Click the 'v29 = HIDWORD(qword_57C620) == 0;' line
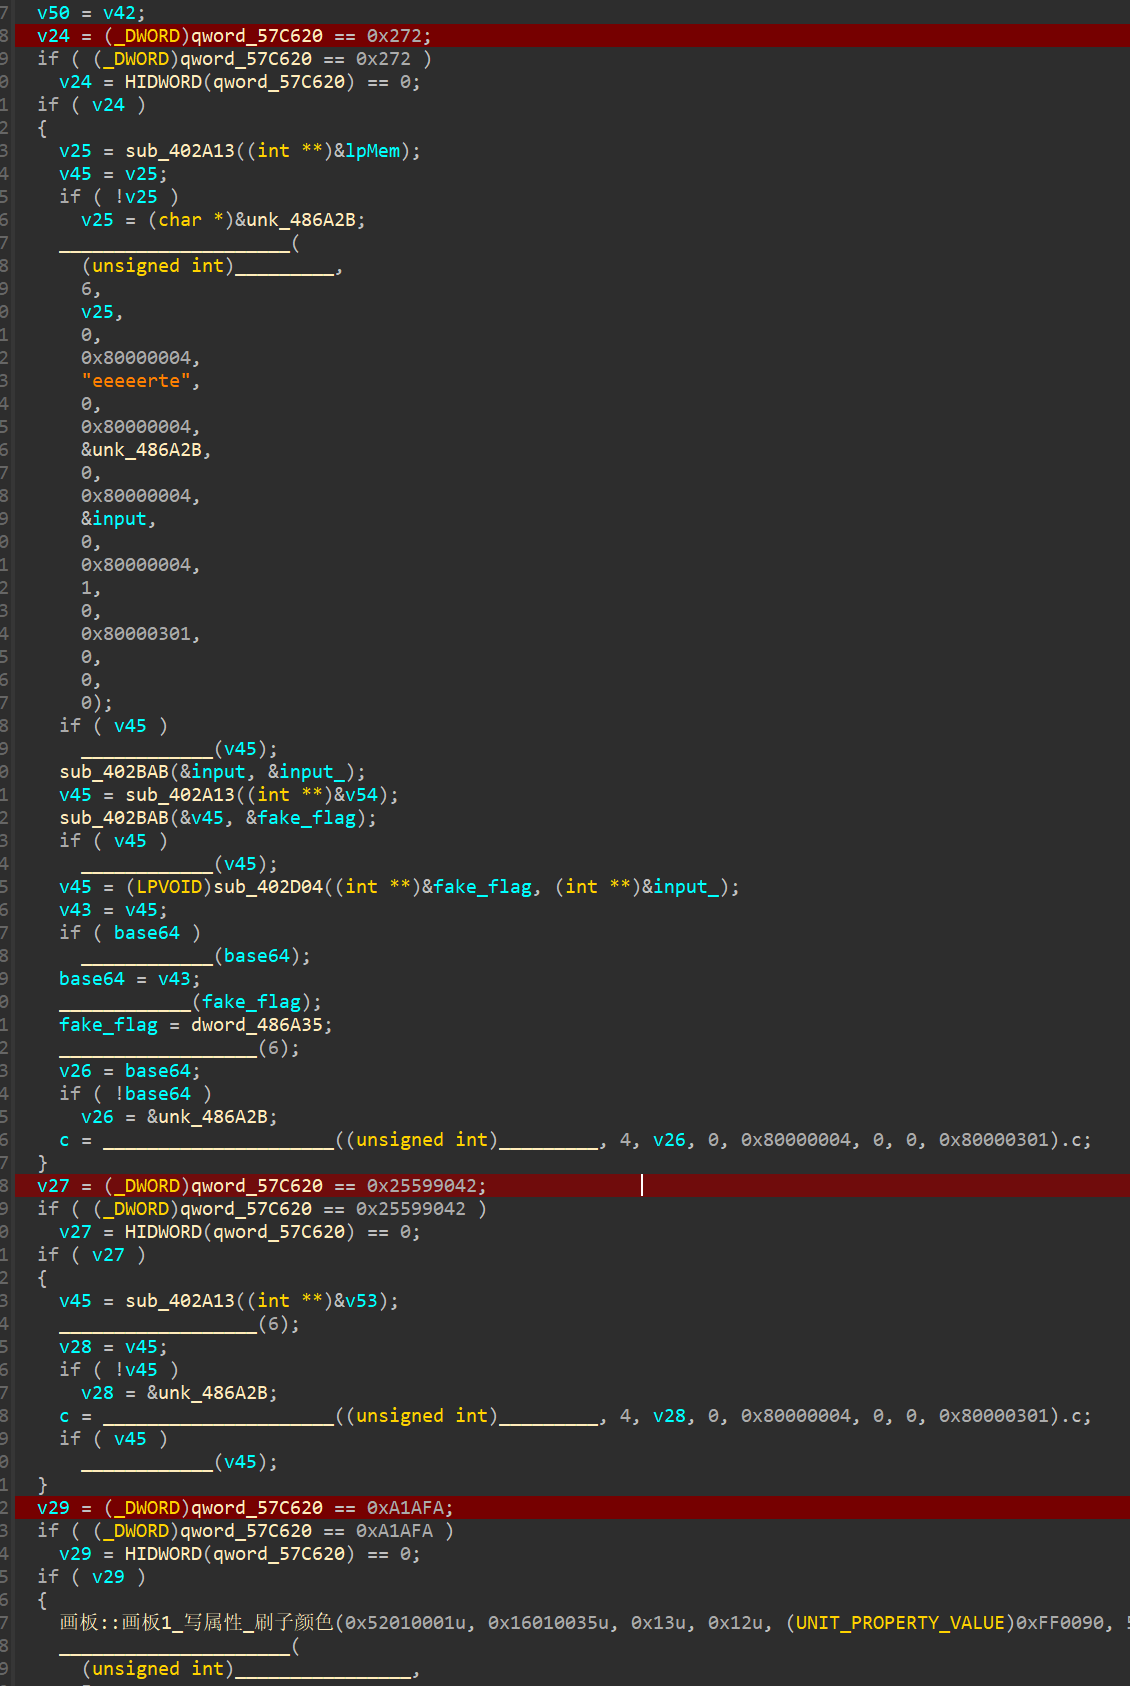This screenshot has width=1130, height=1686. [239, 1554]
